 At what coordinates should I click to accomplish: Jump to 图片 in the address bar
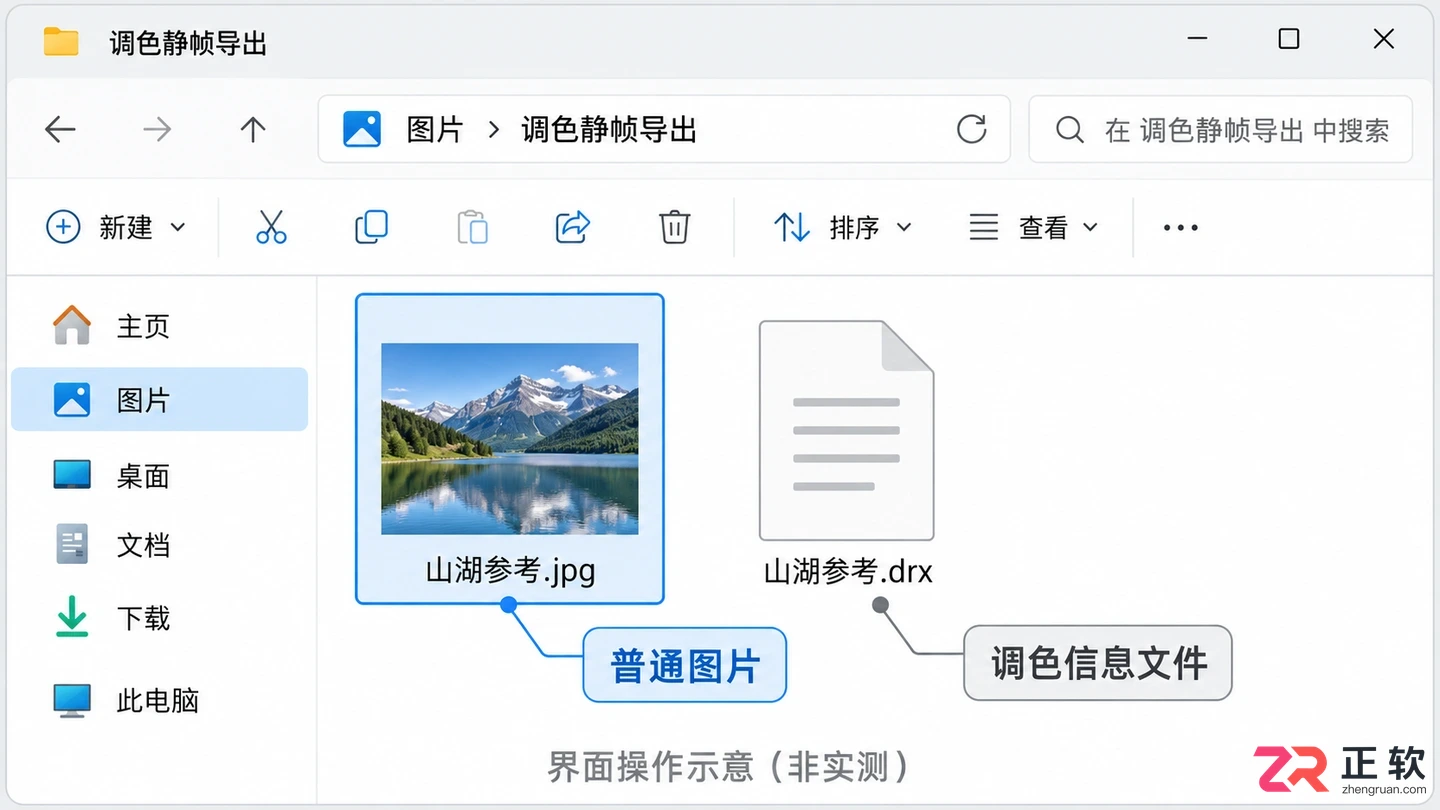(x=435, y=129)
